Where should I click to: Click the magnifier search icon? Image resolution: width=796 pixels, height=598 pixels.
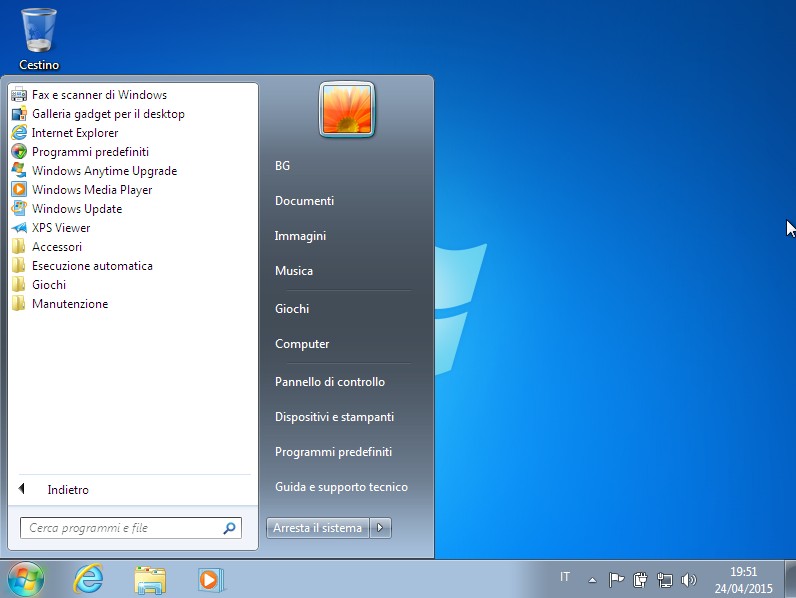point(229,528)
